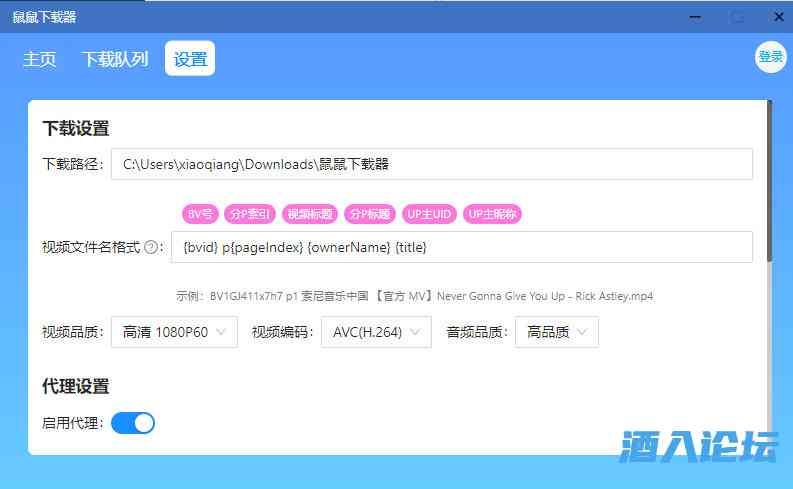This screenshot has width=793, height=489.
Task: Open the 视频品质 dropdown showing 高清 1080P60
Action: pyautogui.click(x=174, y=332)
